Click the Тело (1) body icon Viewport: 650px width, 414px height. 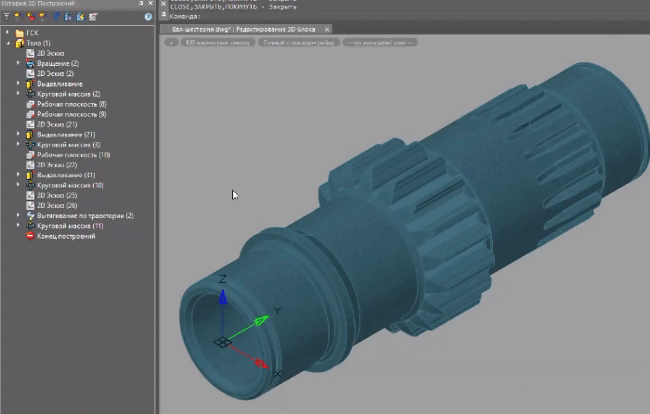tap(20, 43)
